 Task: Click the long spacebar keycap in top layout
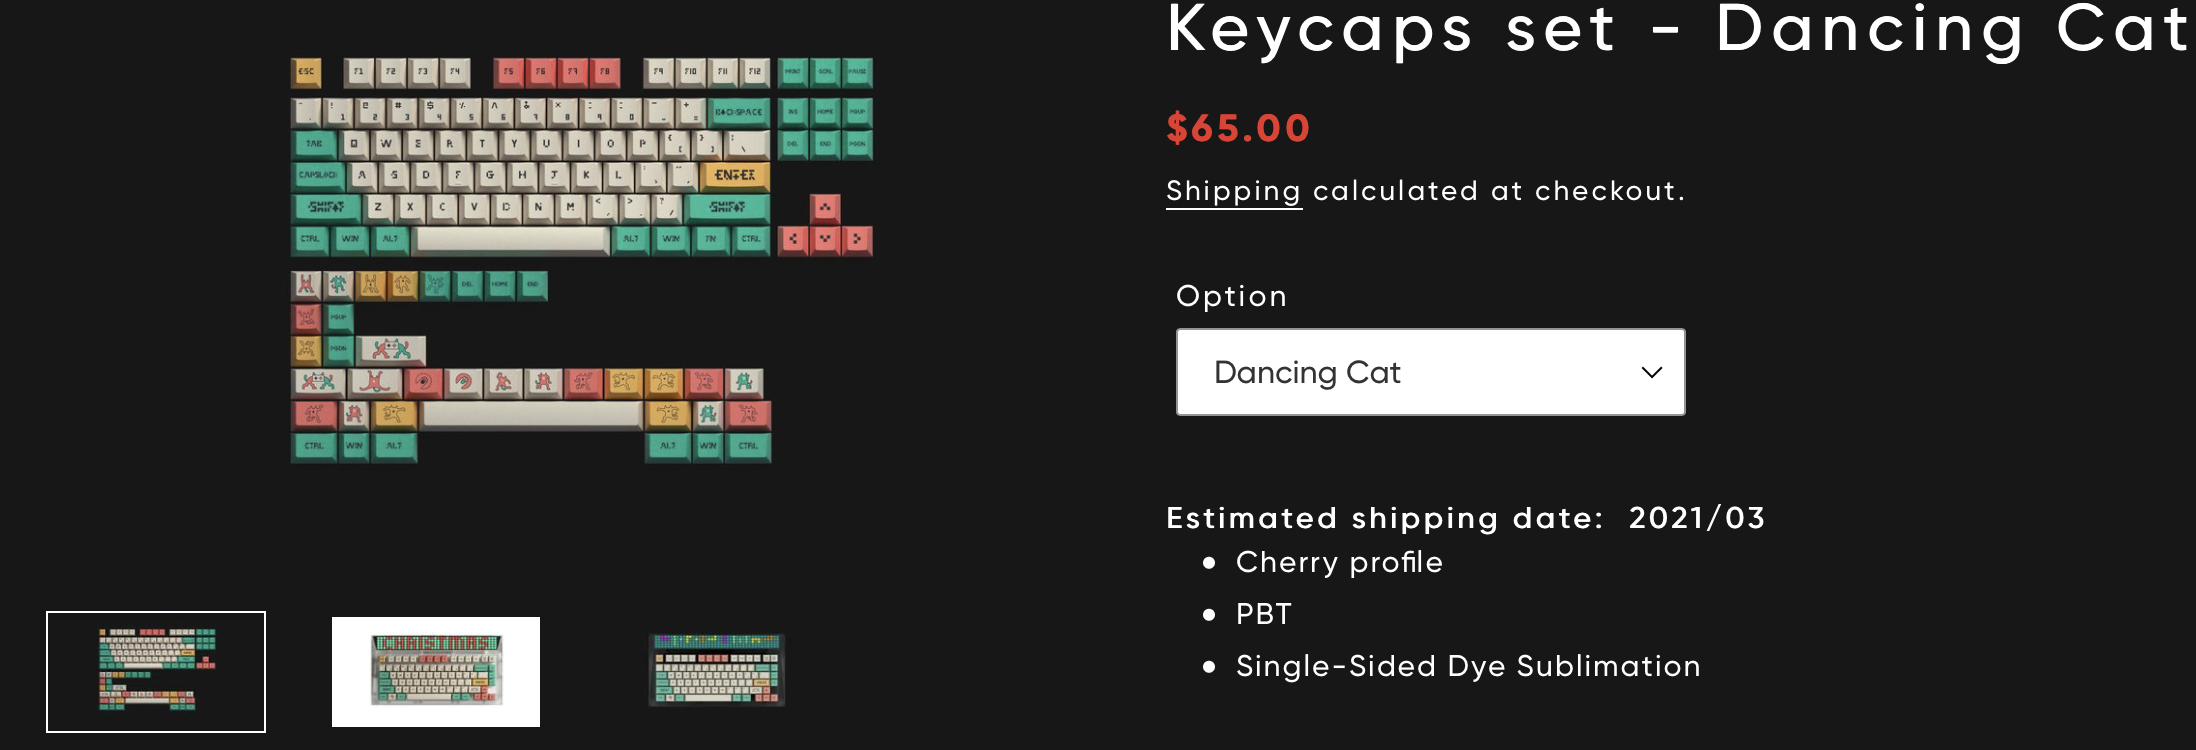(512, 240)
